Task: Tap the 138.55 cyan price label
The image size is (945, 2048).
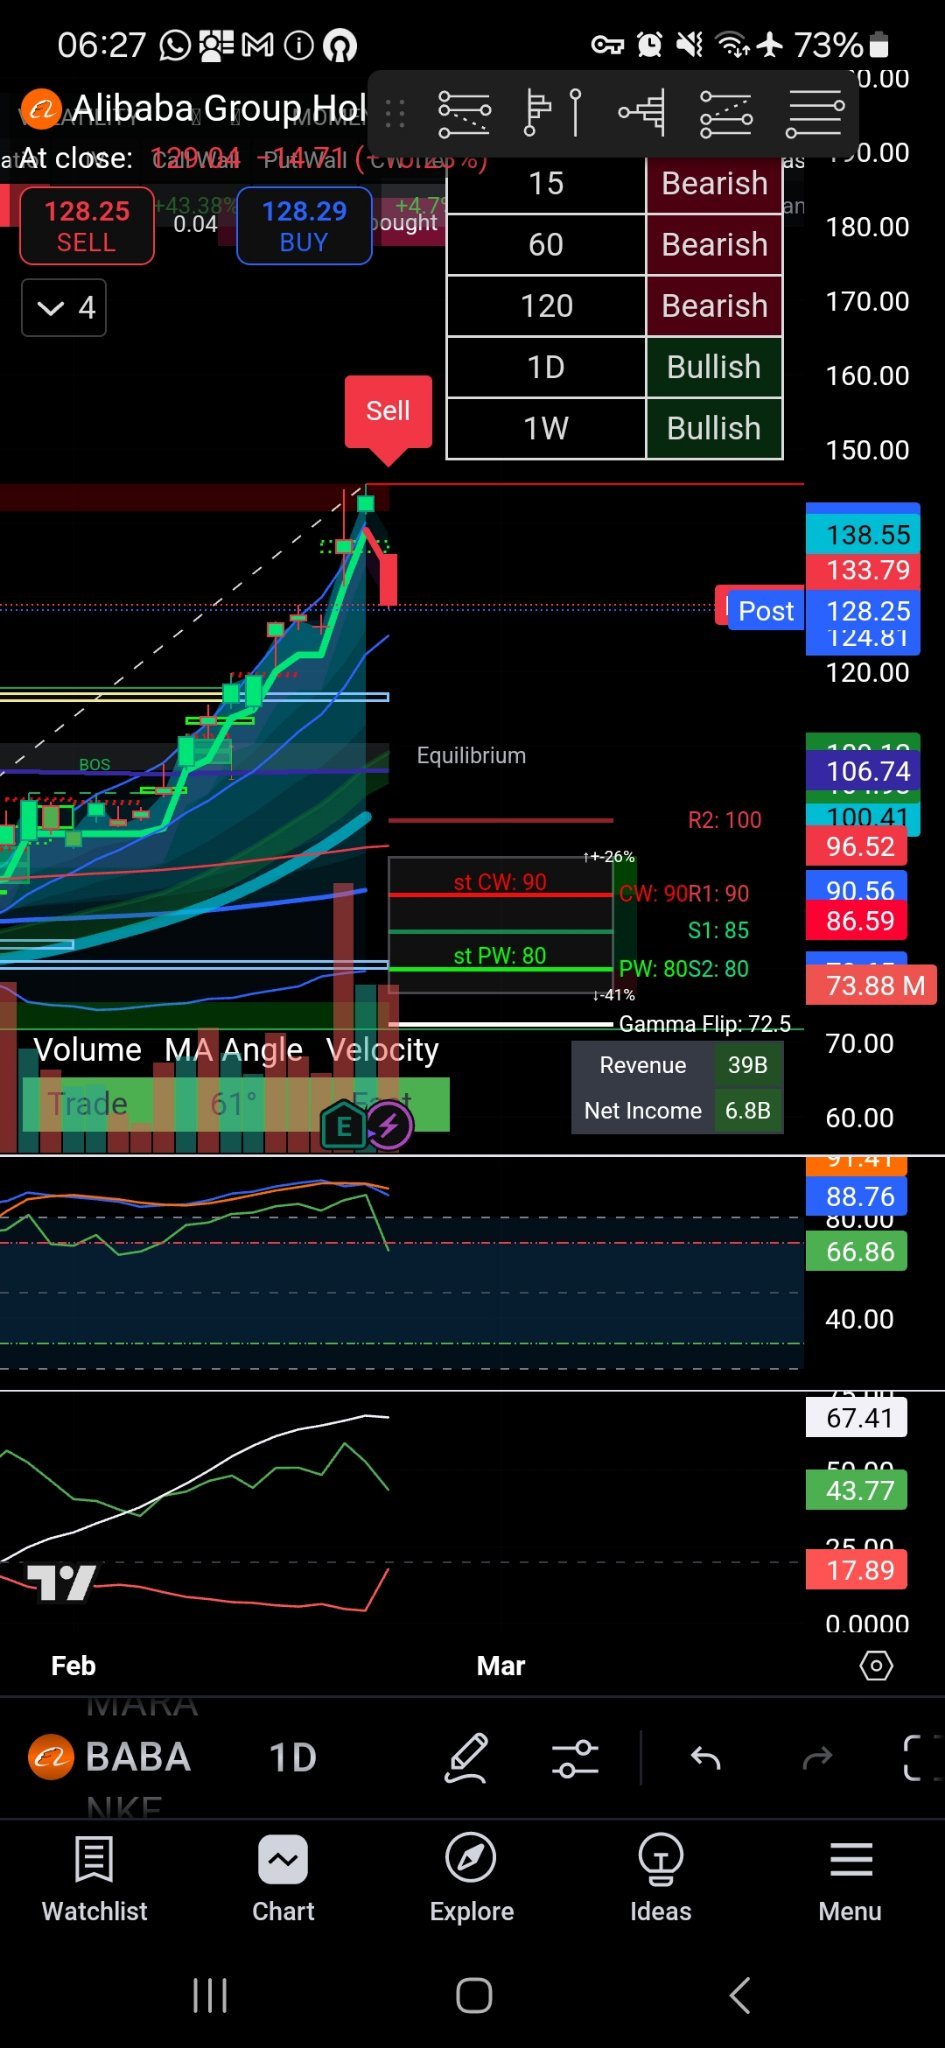Action: (863, 535)
